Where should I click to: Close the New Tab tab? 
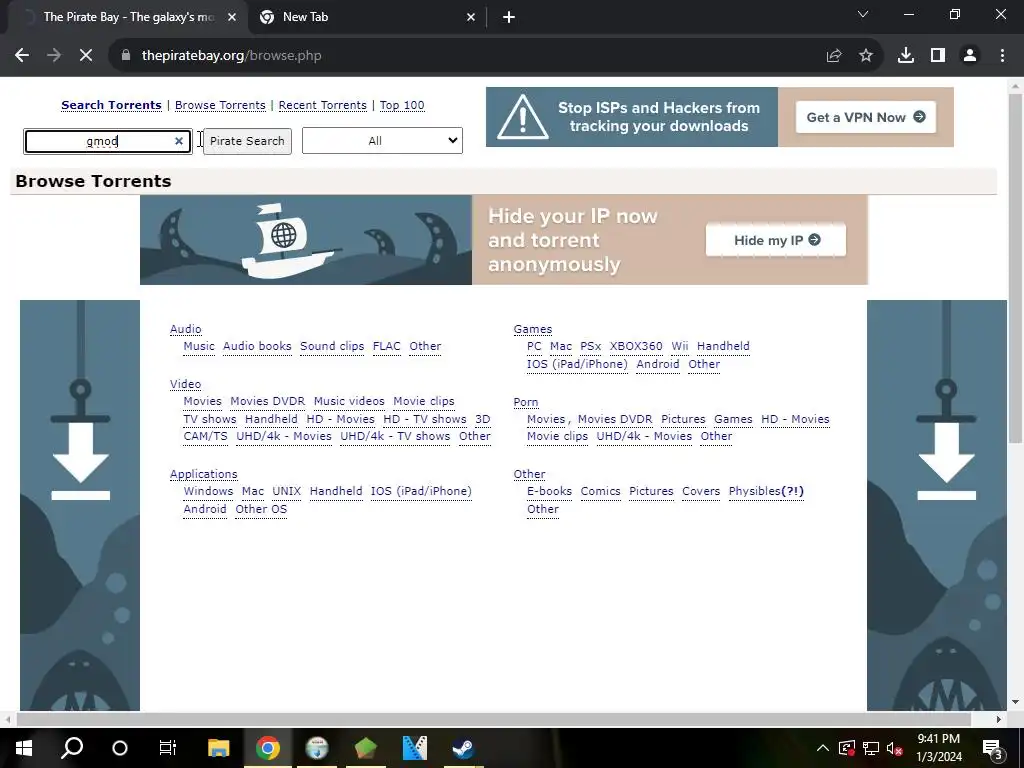[x=471, y=17]
